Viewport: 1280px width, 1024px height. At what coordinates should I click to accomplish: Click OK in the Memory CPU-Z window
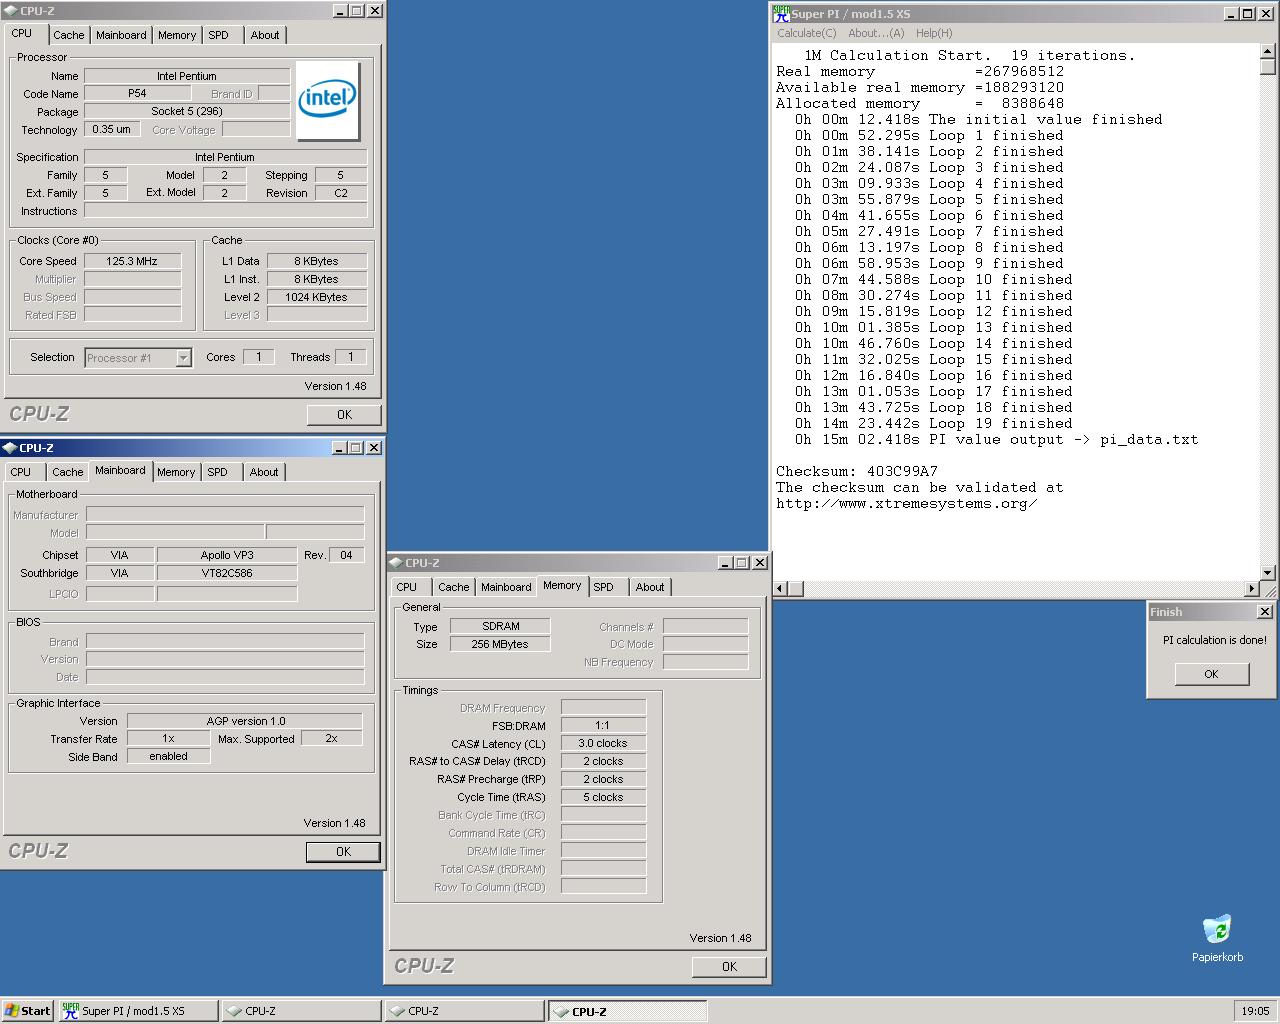(x=729, y=967)
